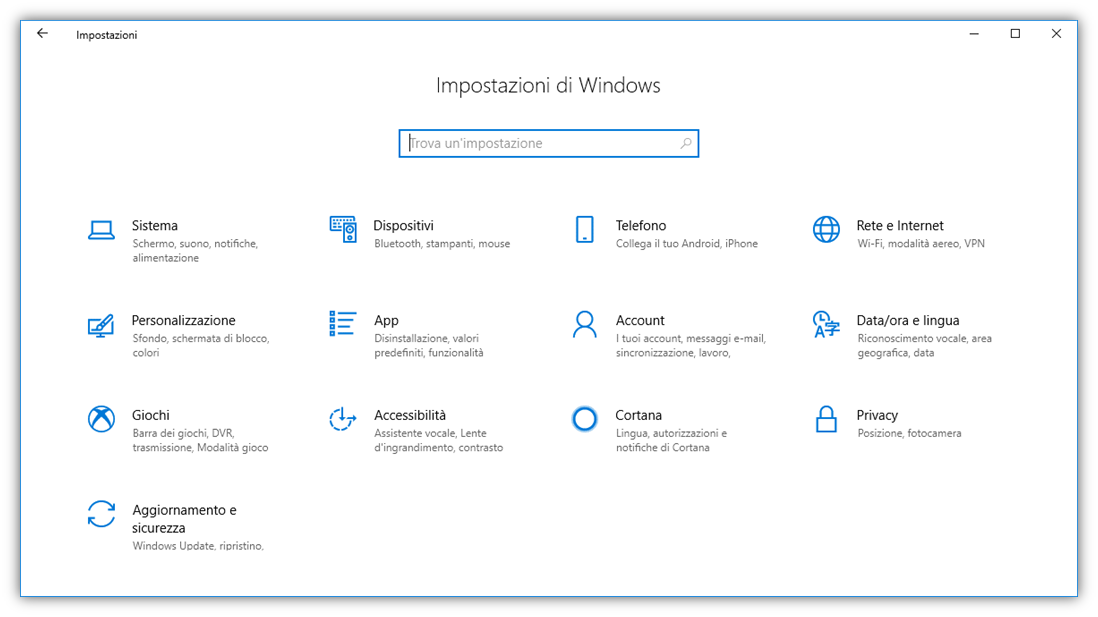Screen dimensions: 1098x617
Task: Click 'Windows Update, ripristino' description
Action: (x=198, y=546)
